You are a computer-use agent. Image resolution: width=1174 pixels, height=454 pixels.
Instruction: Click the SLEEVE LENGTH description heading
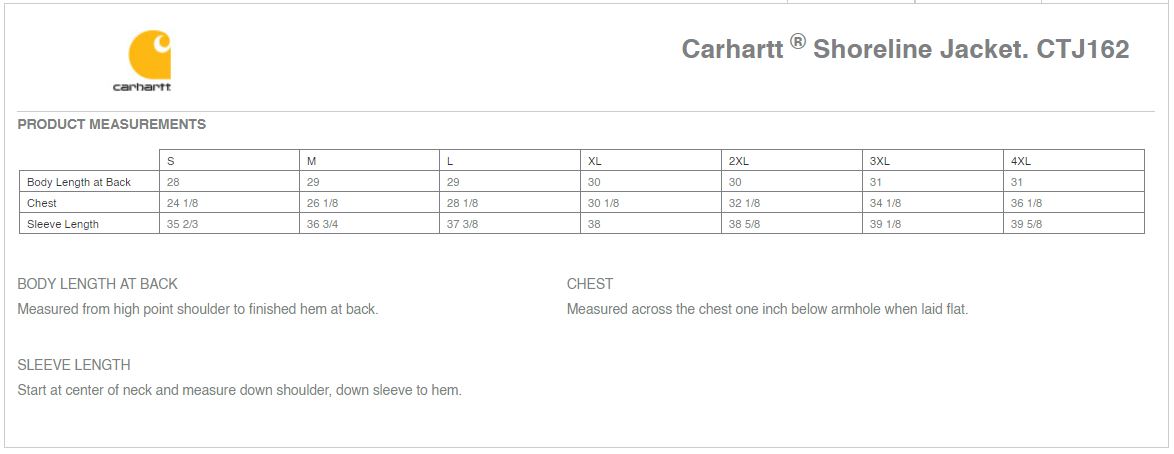coord(74,365)
